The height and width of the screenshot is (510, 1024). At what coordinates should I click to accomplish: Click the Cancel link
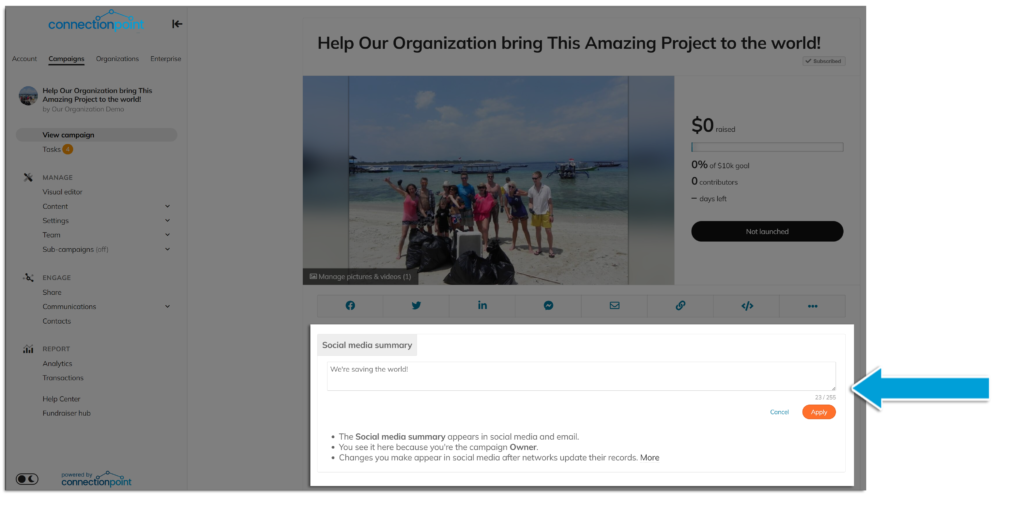coord(779,412)
